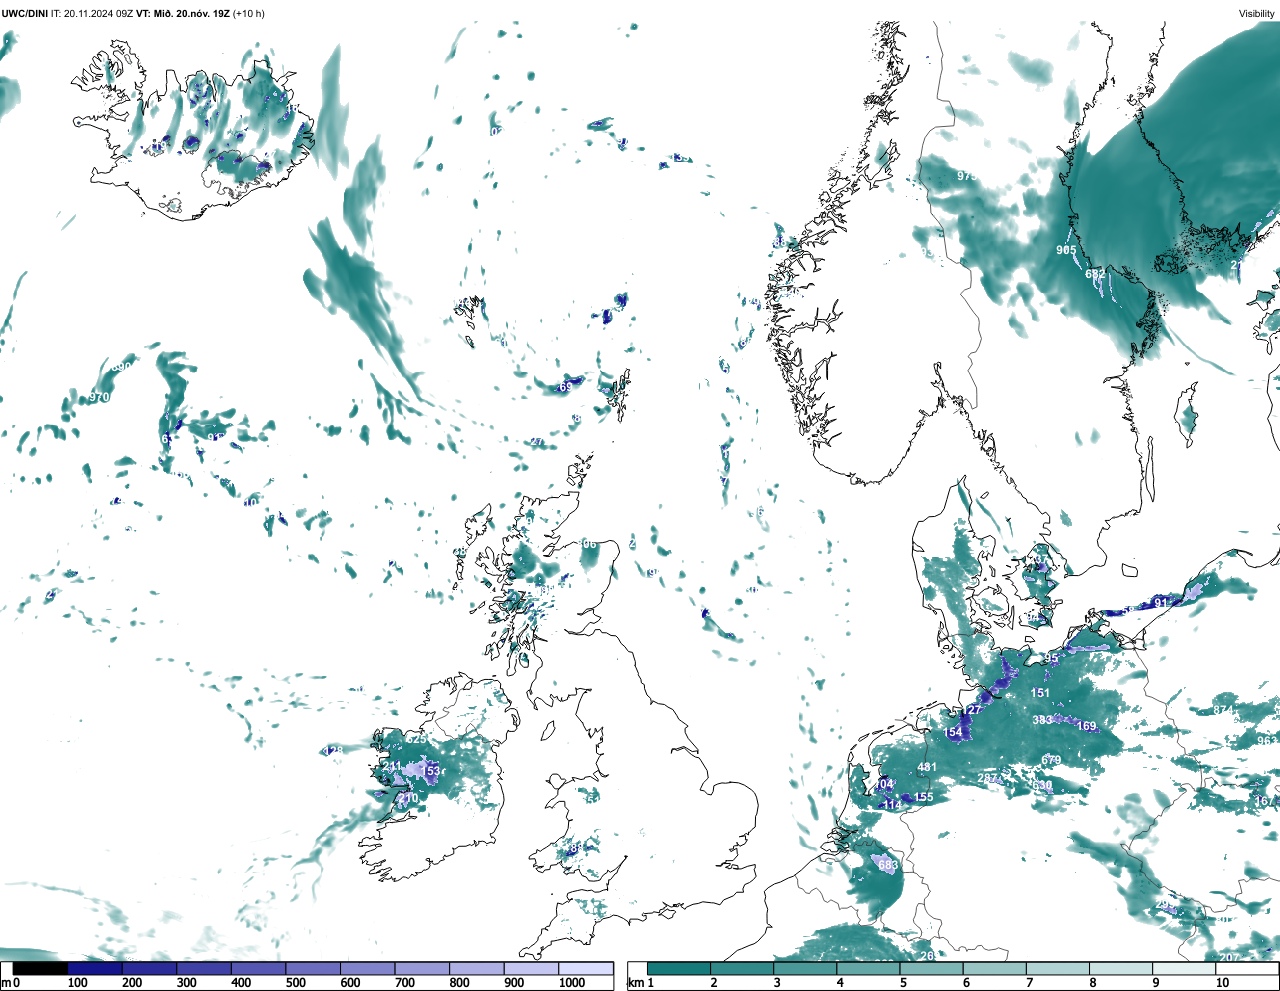Click the '154' value in northwest Germany
The height and width of the screenshot is (991, 1280).
pyautogui.click(x=953, y=732)
